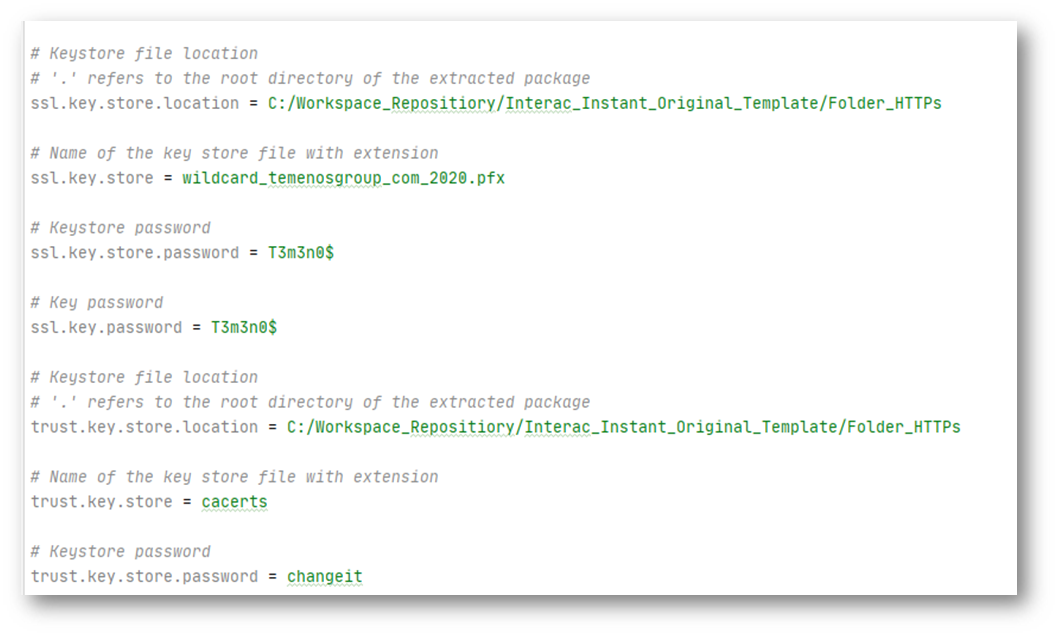Click the T3m3n0$ value of ssl.key.password
This screenshot has width=1059, height=637.
coord(243,328)
